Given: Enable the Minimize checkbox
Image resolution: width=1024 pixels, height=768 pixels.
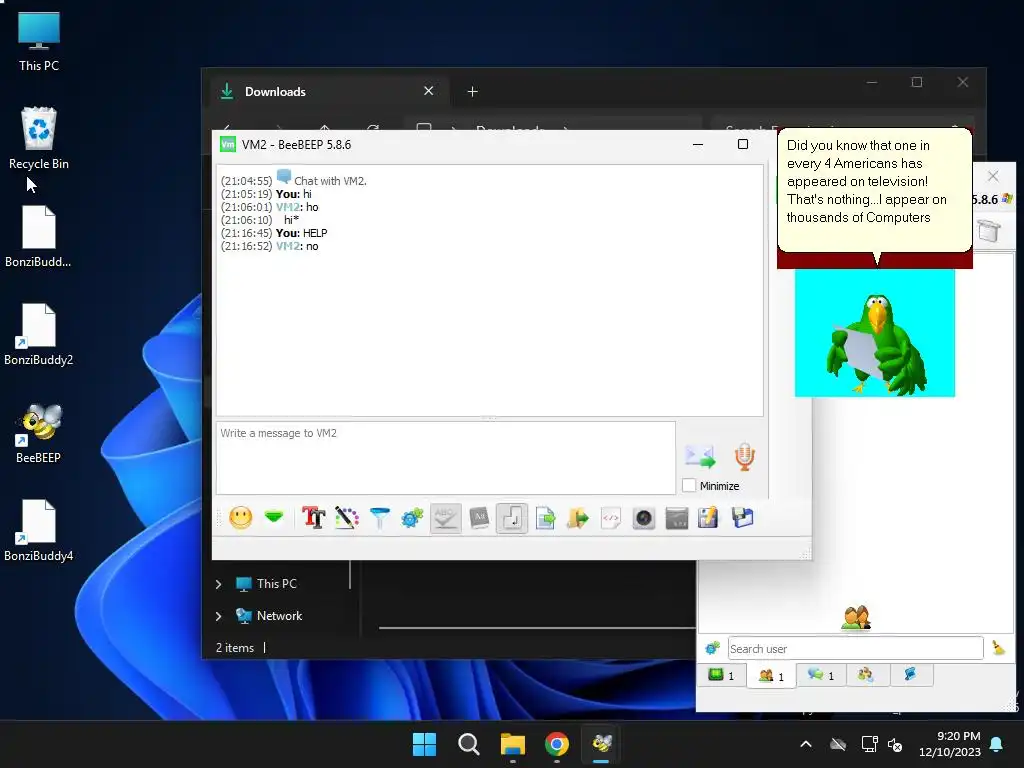Looking at the screenshot, I should coord(689,486).
